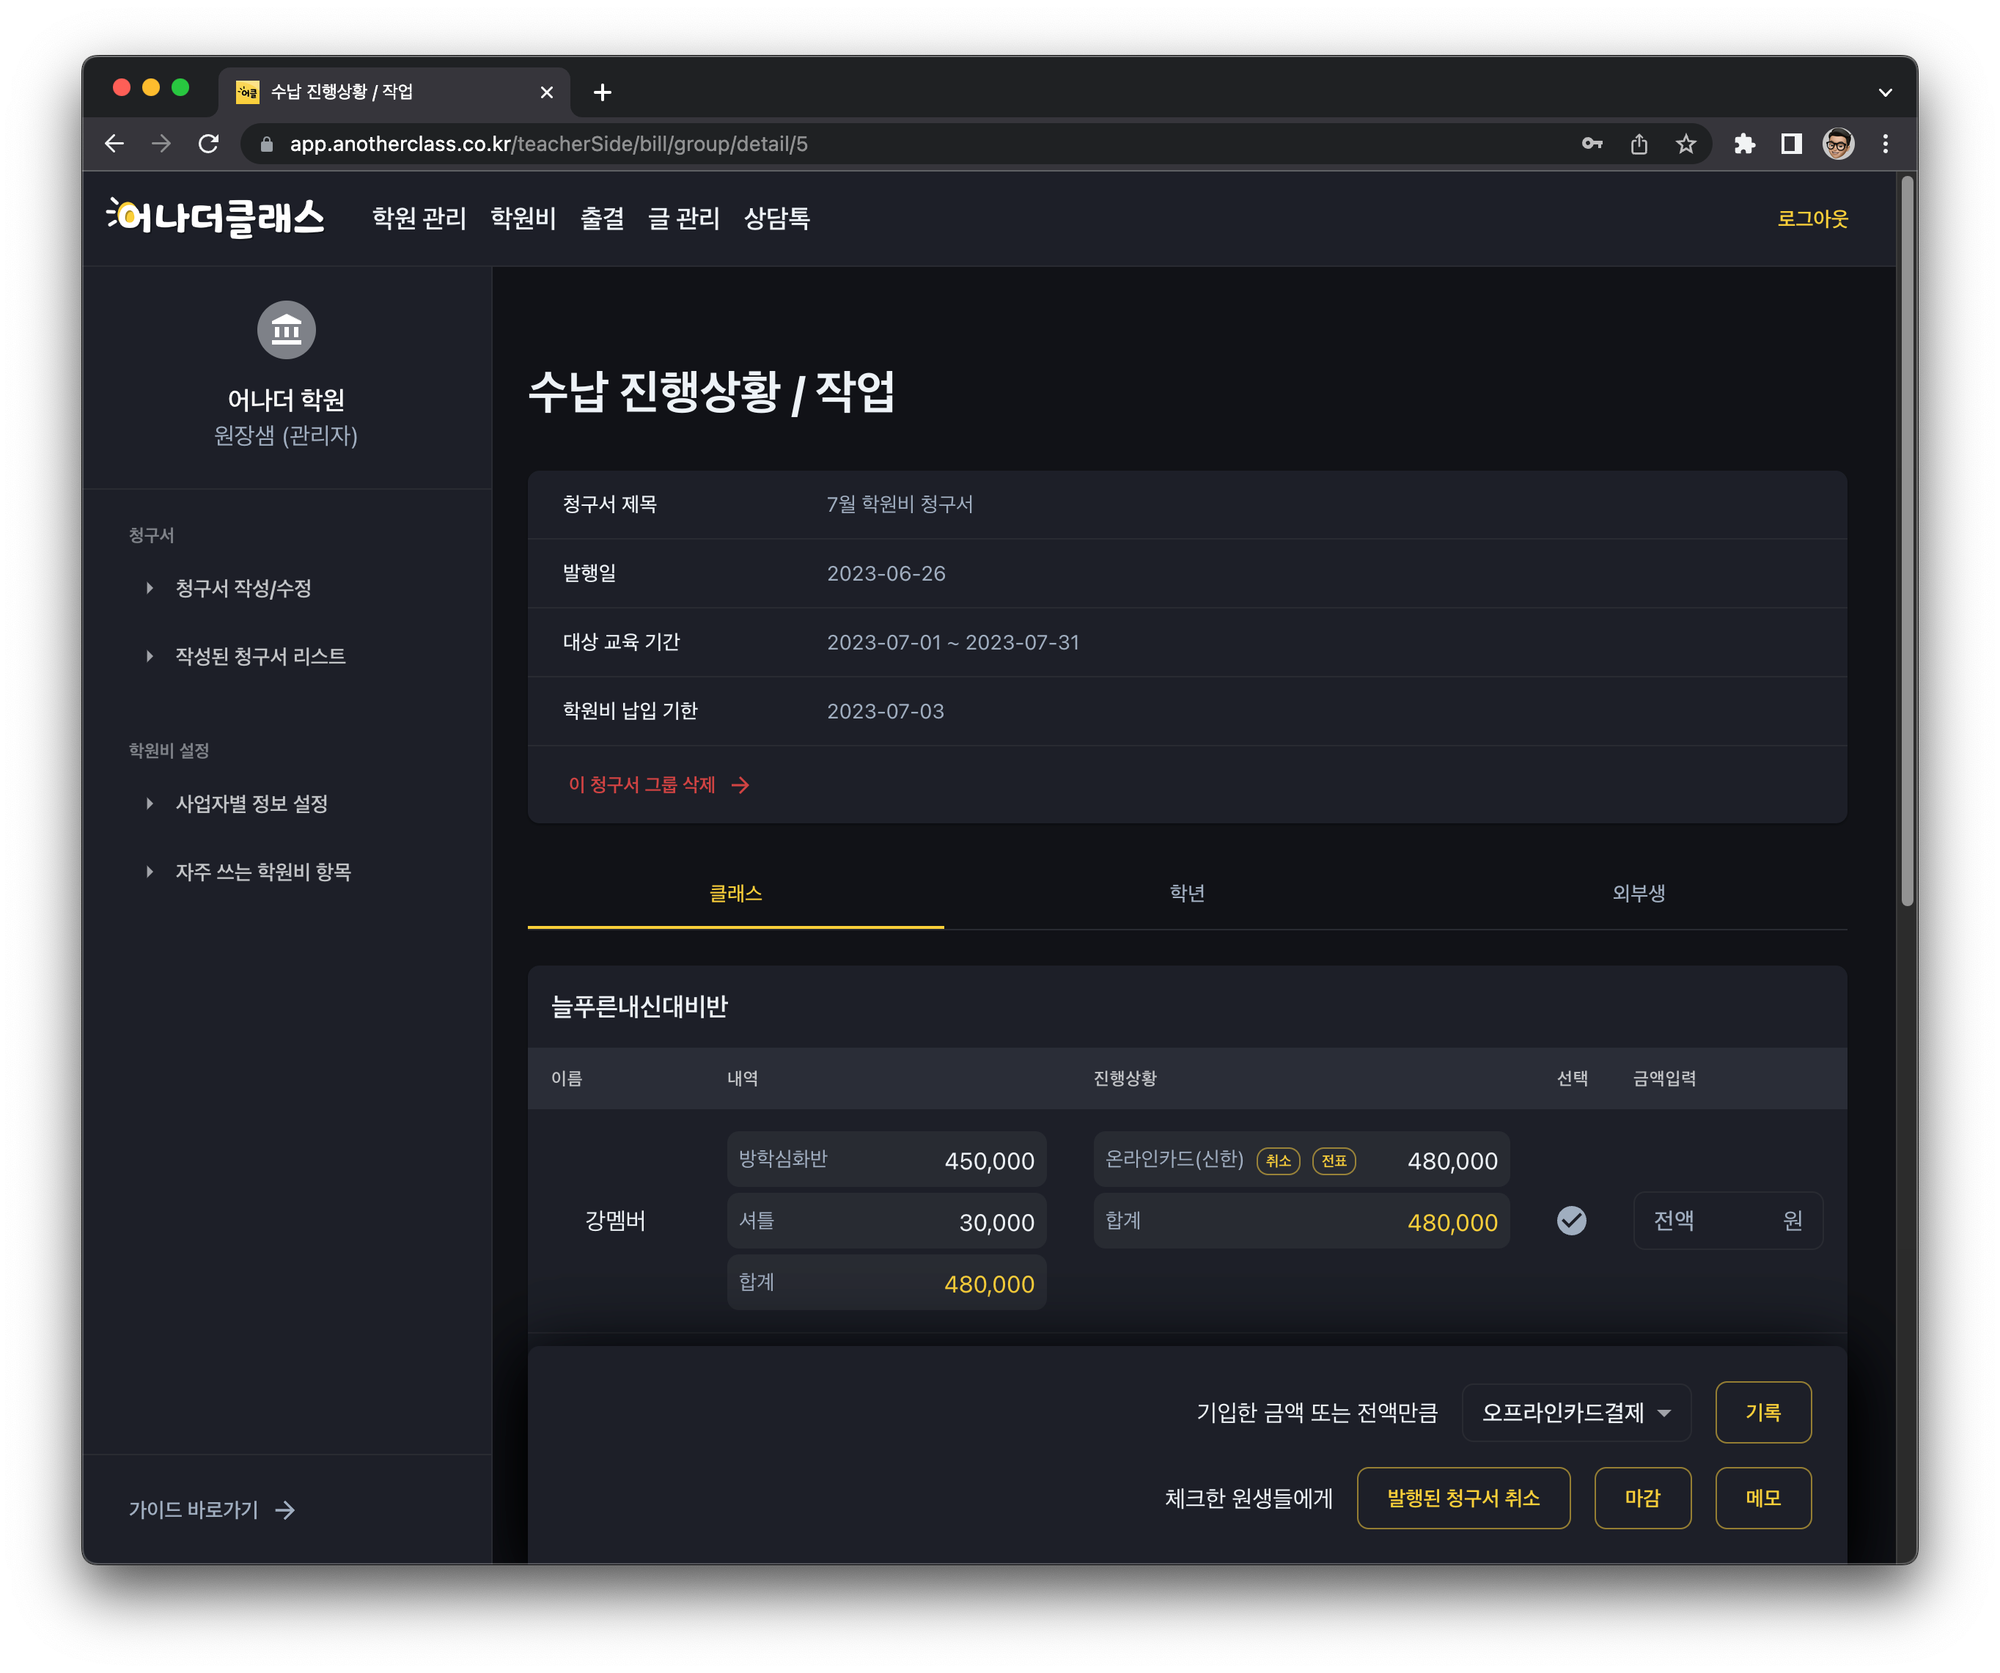Image resolution: width=2000 pixels, height=1673 pixels.
Task: Click the 취소 badge on 온라인카드(신한)
Action: (1278, 1161)
